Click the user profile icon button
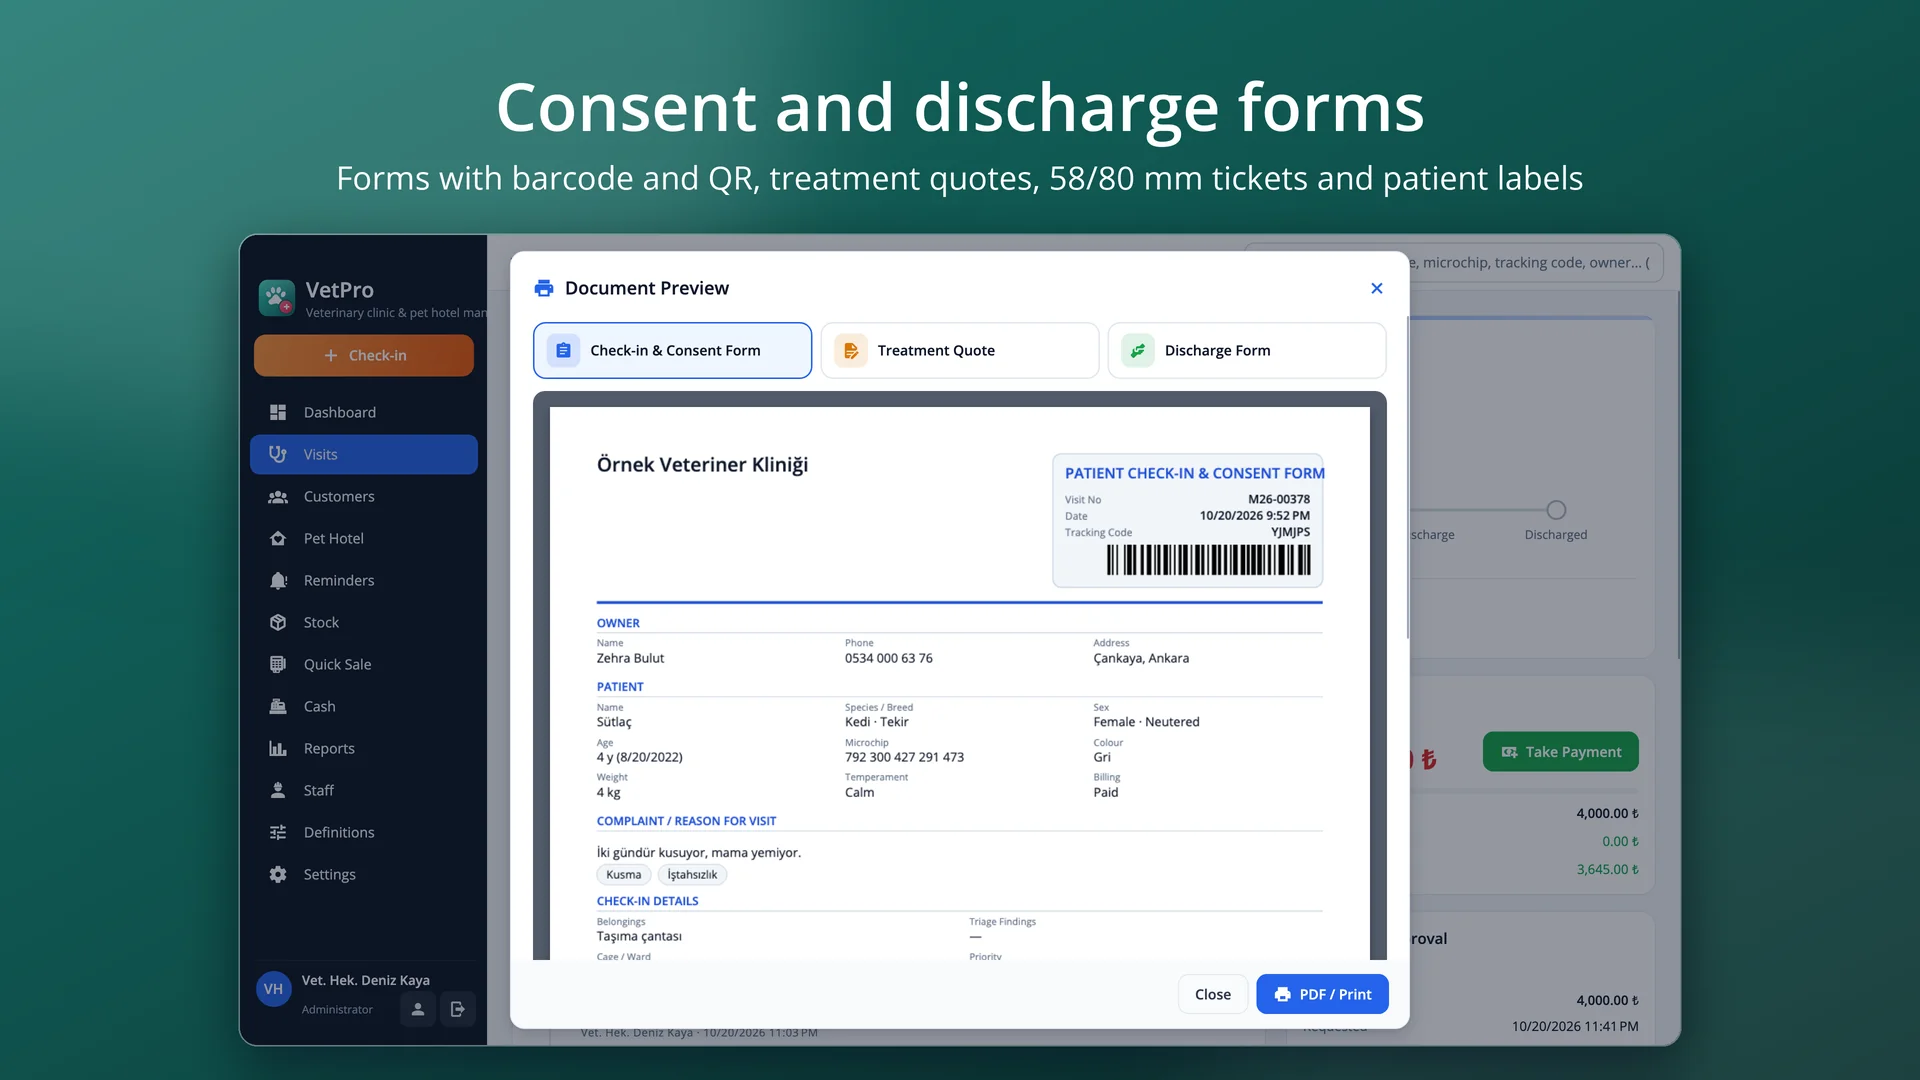 [x=418, y=1009]
